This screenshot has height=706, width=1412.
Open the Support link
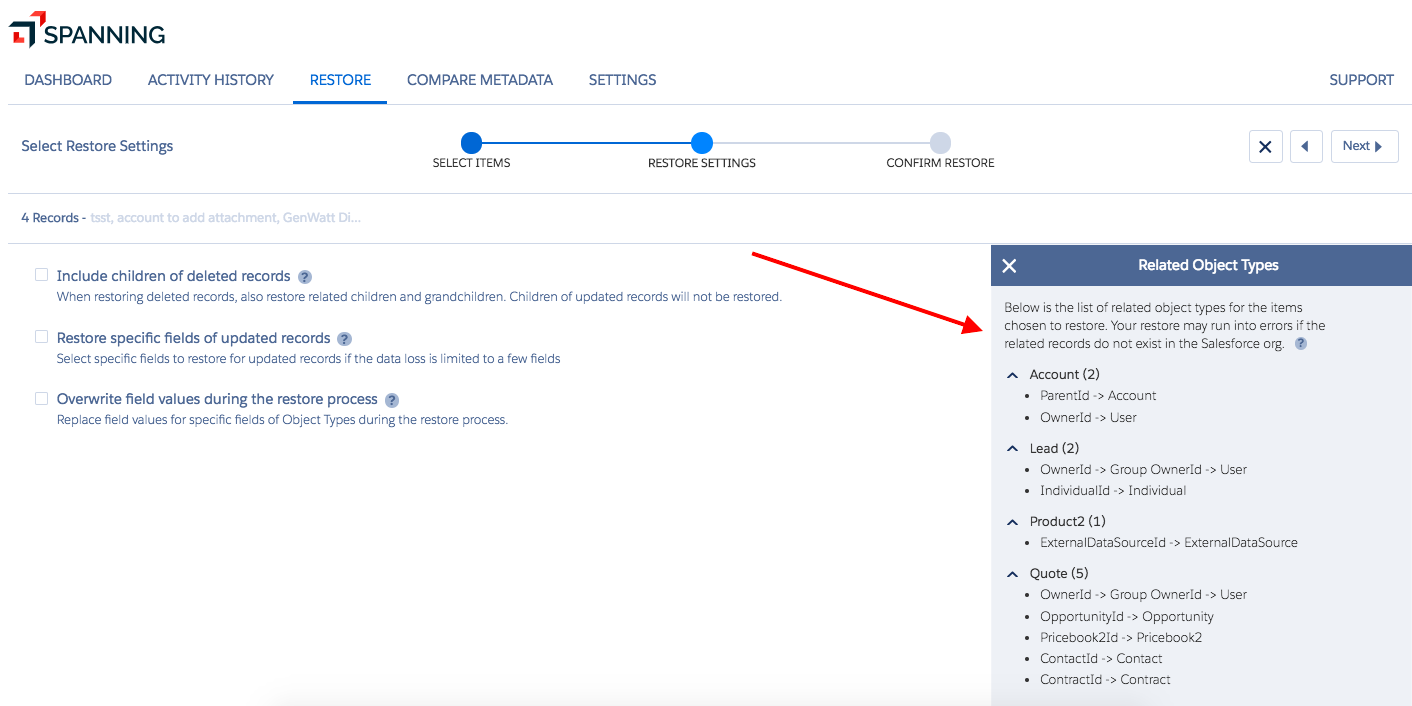coord(1360,80)
